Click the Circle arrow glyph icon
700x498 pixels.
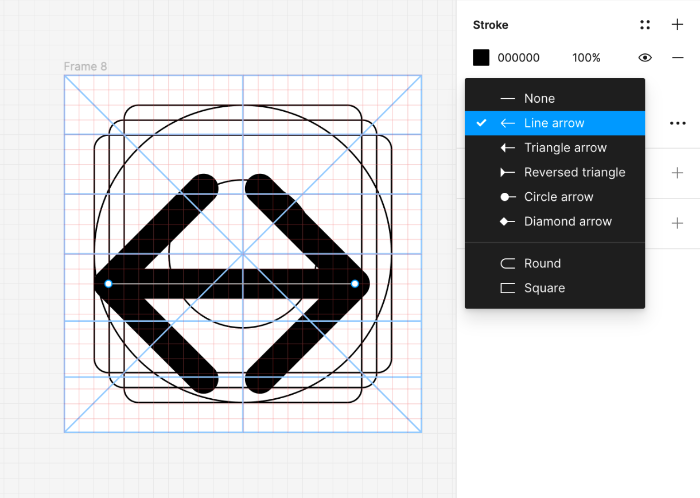point(508,197)
